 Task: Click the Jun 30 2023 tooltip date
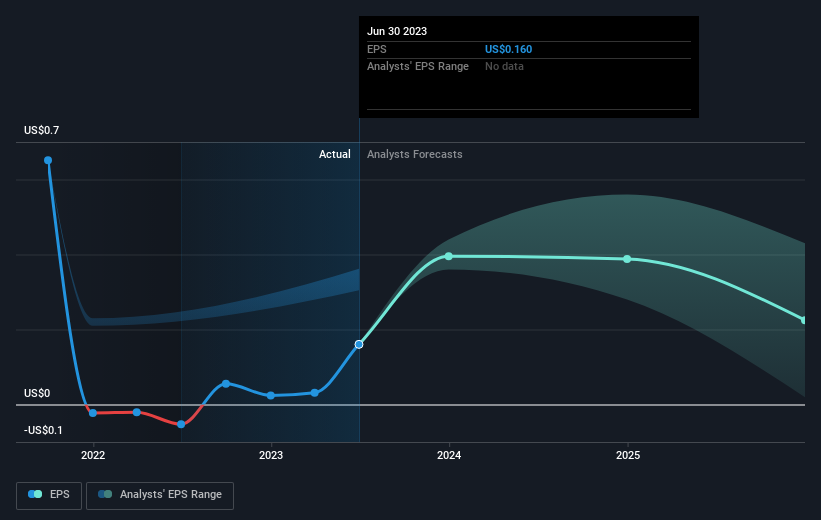pyautogui.click(x=397, y=31)
